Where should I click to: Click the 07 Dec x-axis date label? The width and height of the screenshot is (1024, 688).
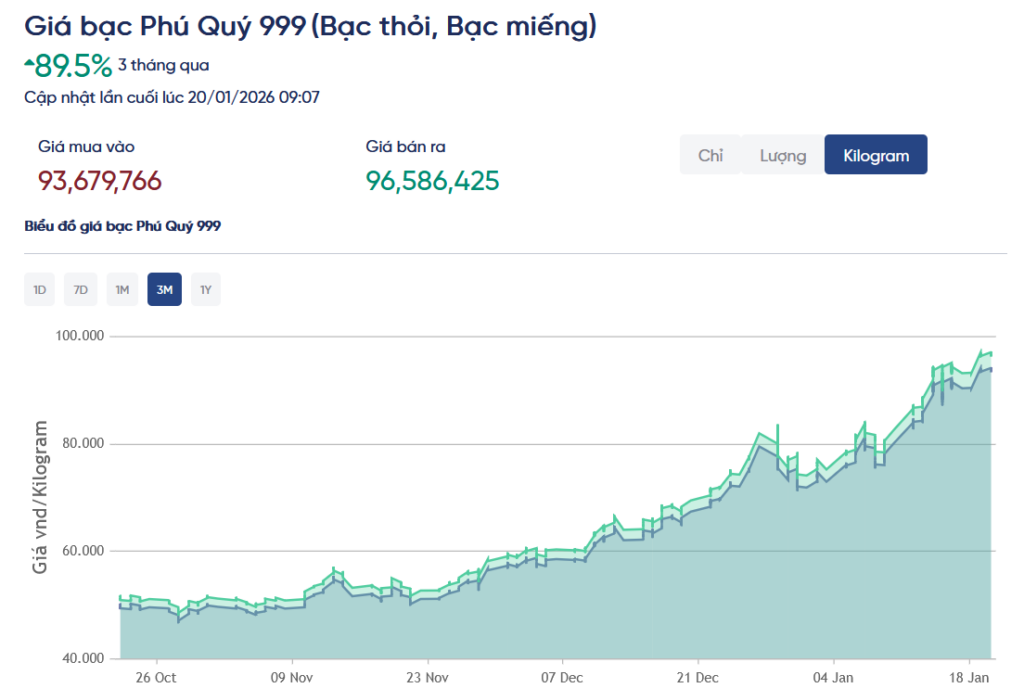coord(563,675)
